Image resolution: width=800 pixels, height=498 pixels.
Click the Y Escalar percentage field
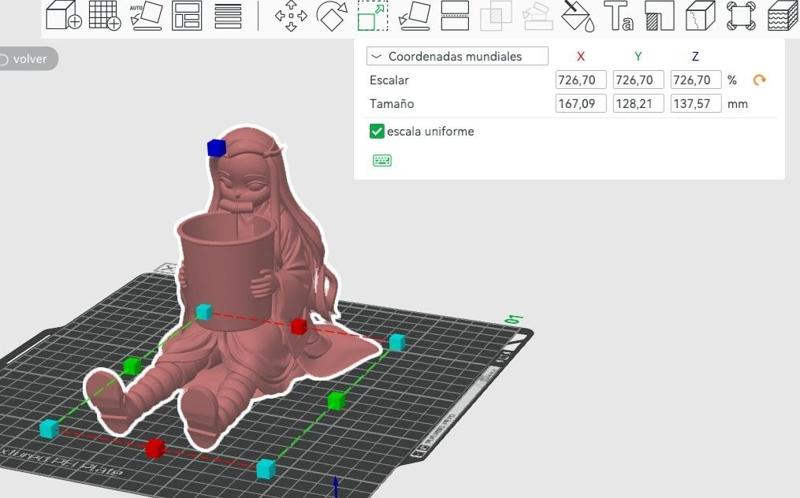tap(638, 80)
